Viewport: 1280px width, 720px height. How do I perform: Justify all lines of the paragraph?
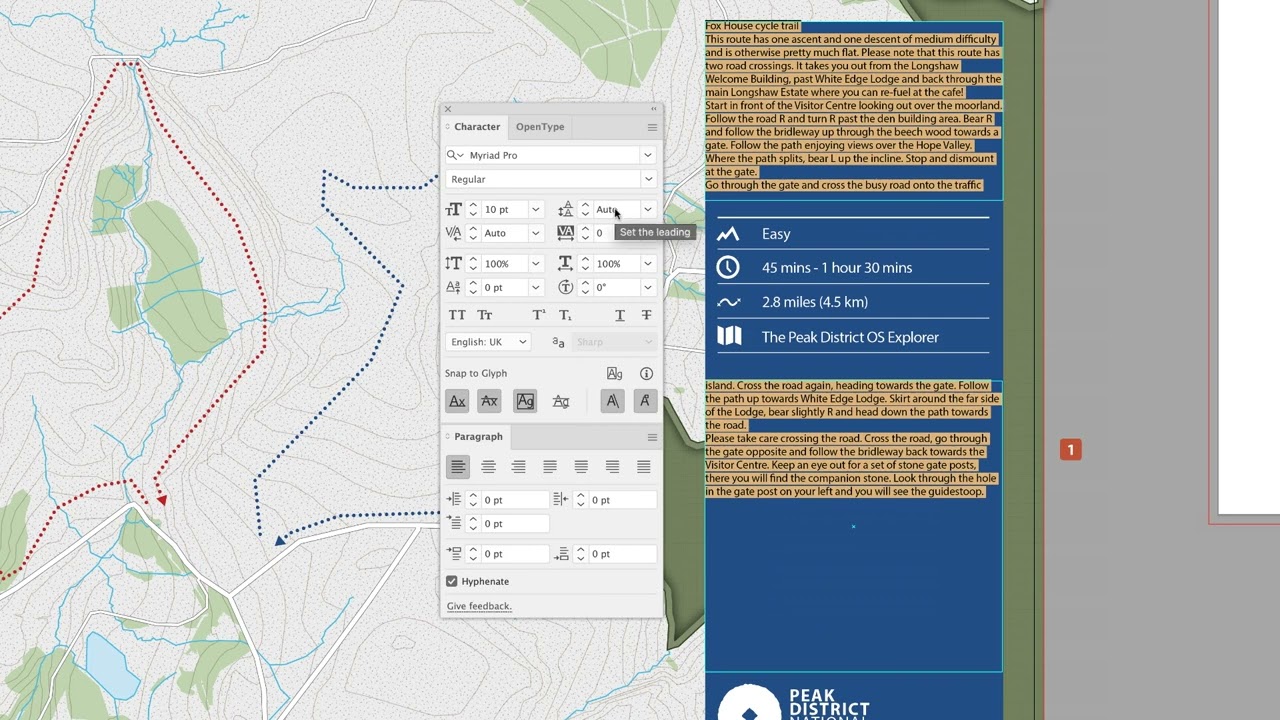coord(643,467)
